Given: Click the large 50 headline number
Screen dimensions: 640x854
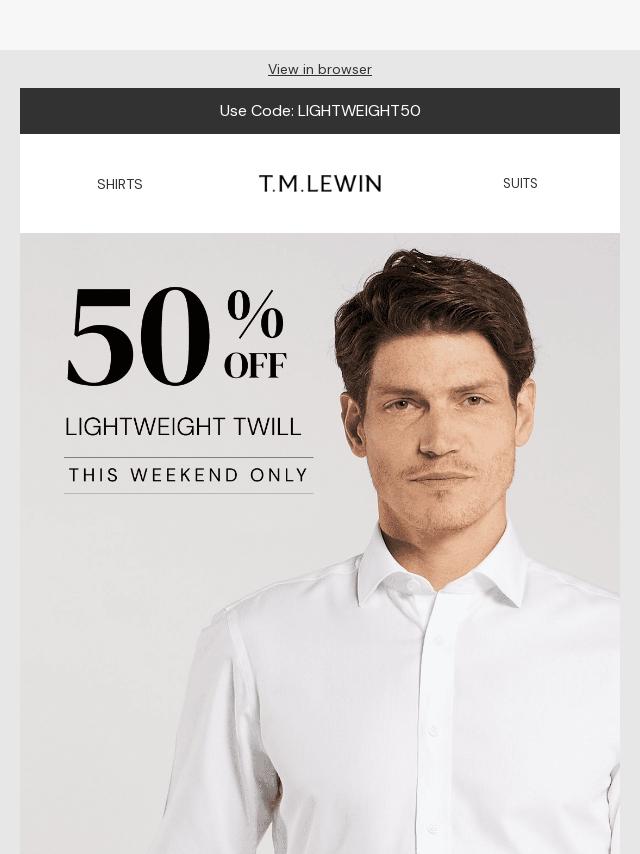Looking at the screenshot, I should tap(139, 336).
